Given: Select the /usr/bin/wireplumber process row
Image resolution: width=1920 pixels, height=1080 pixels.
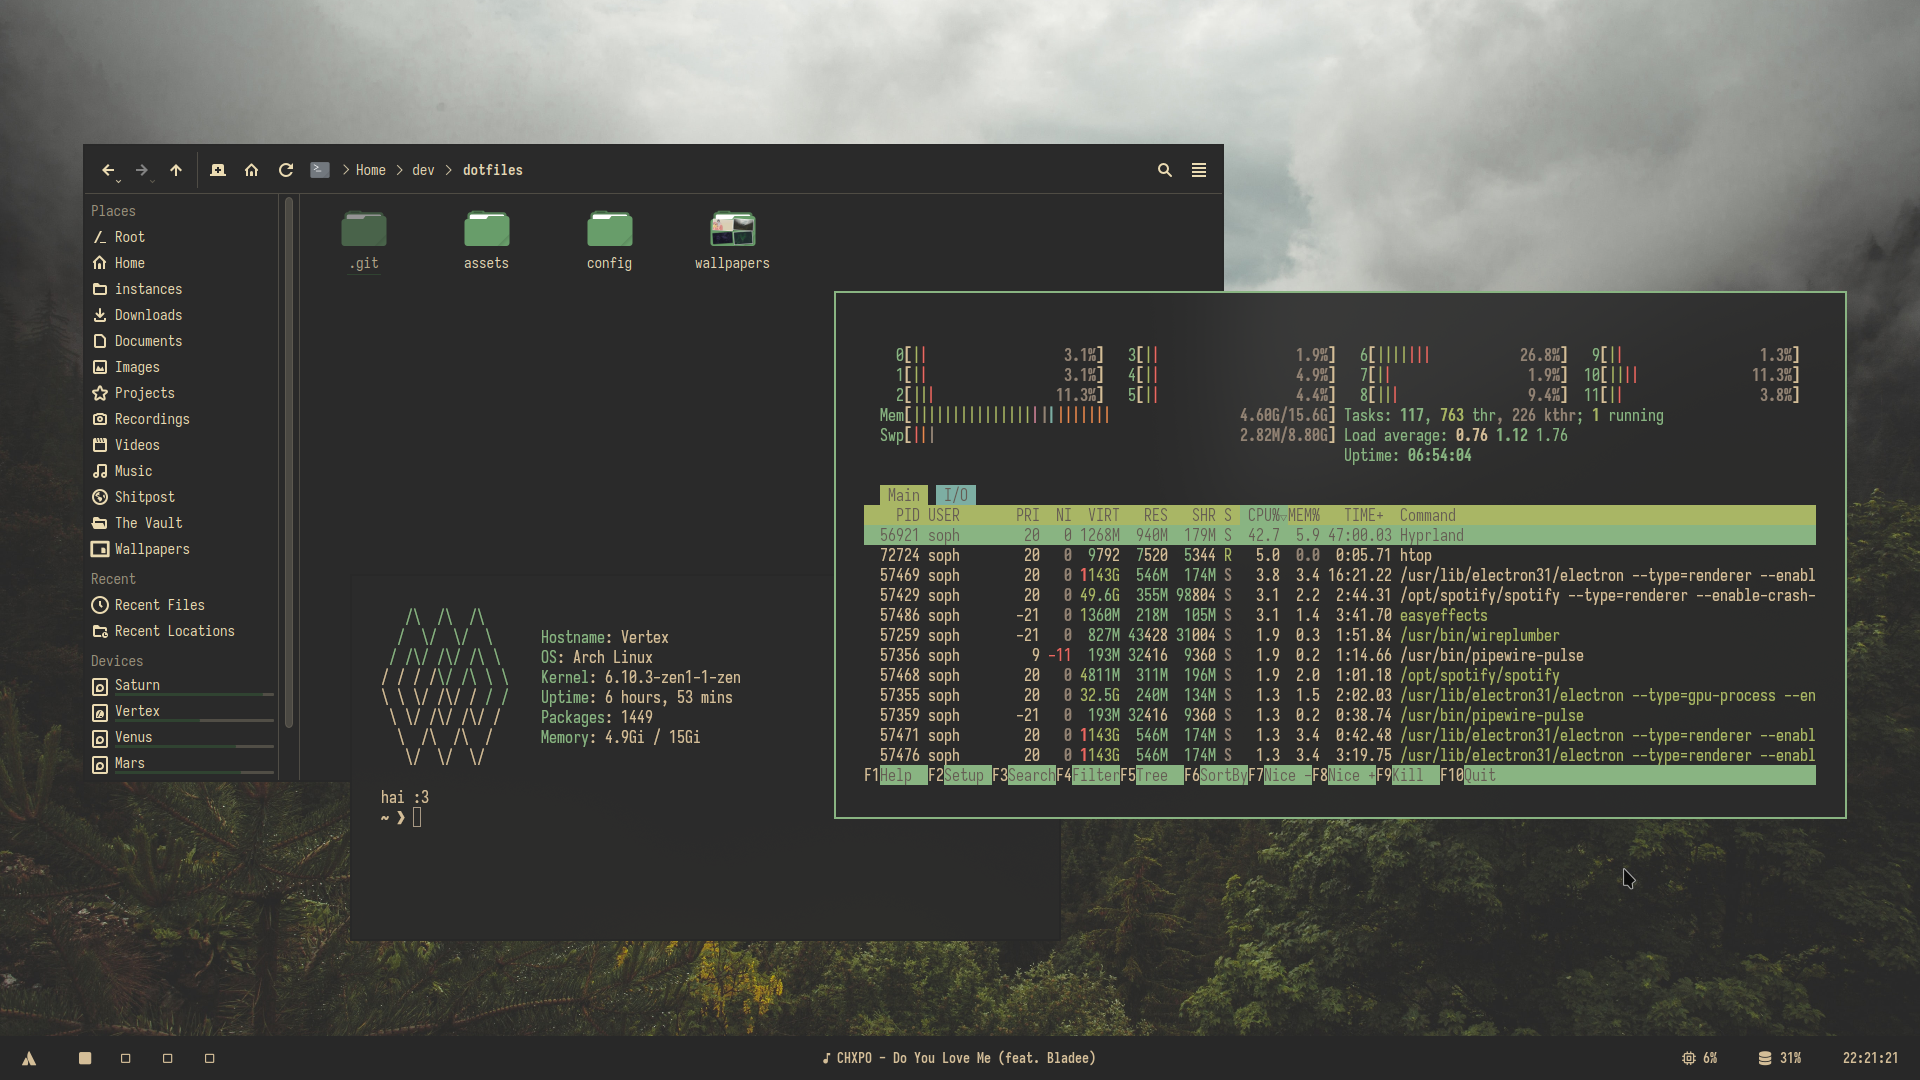Looking at the screenshot, I should (x=1340, y=635).
